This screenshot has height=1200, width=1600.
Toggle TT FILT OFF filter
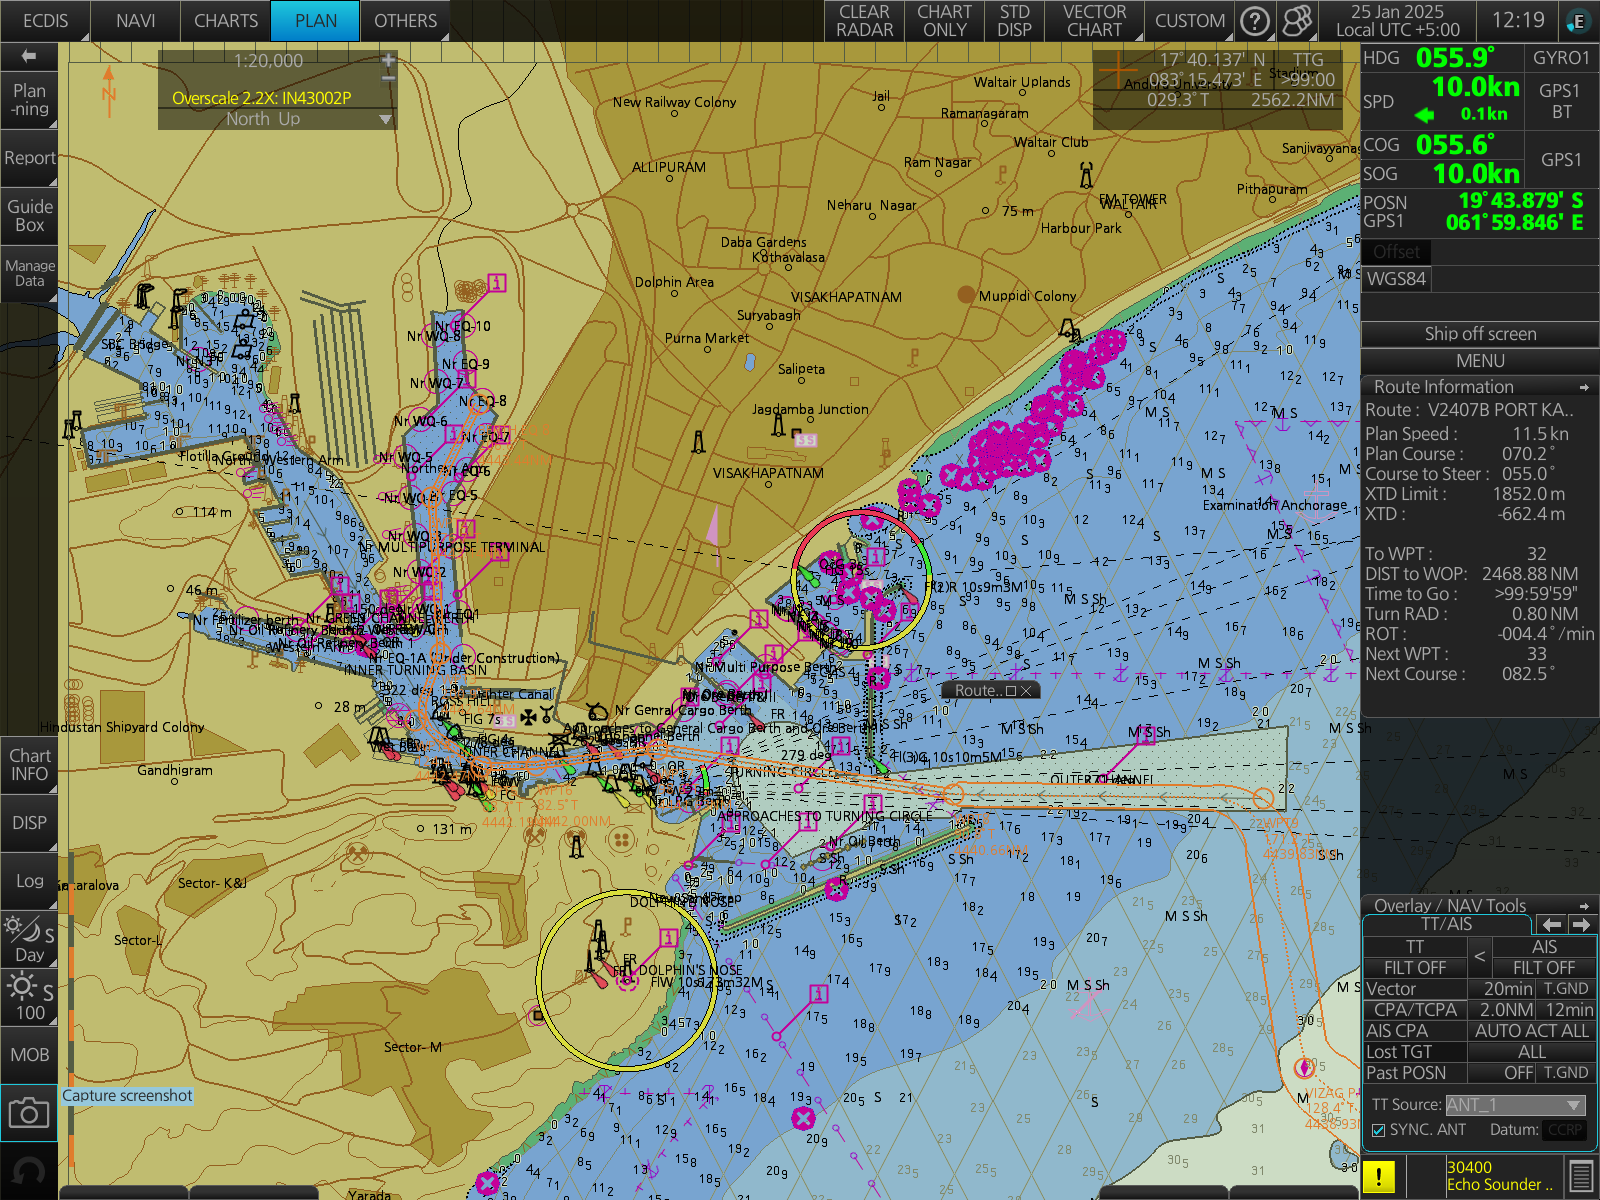[1414, 968]
